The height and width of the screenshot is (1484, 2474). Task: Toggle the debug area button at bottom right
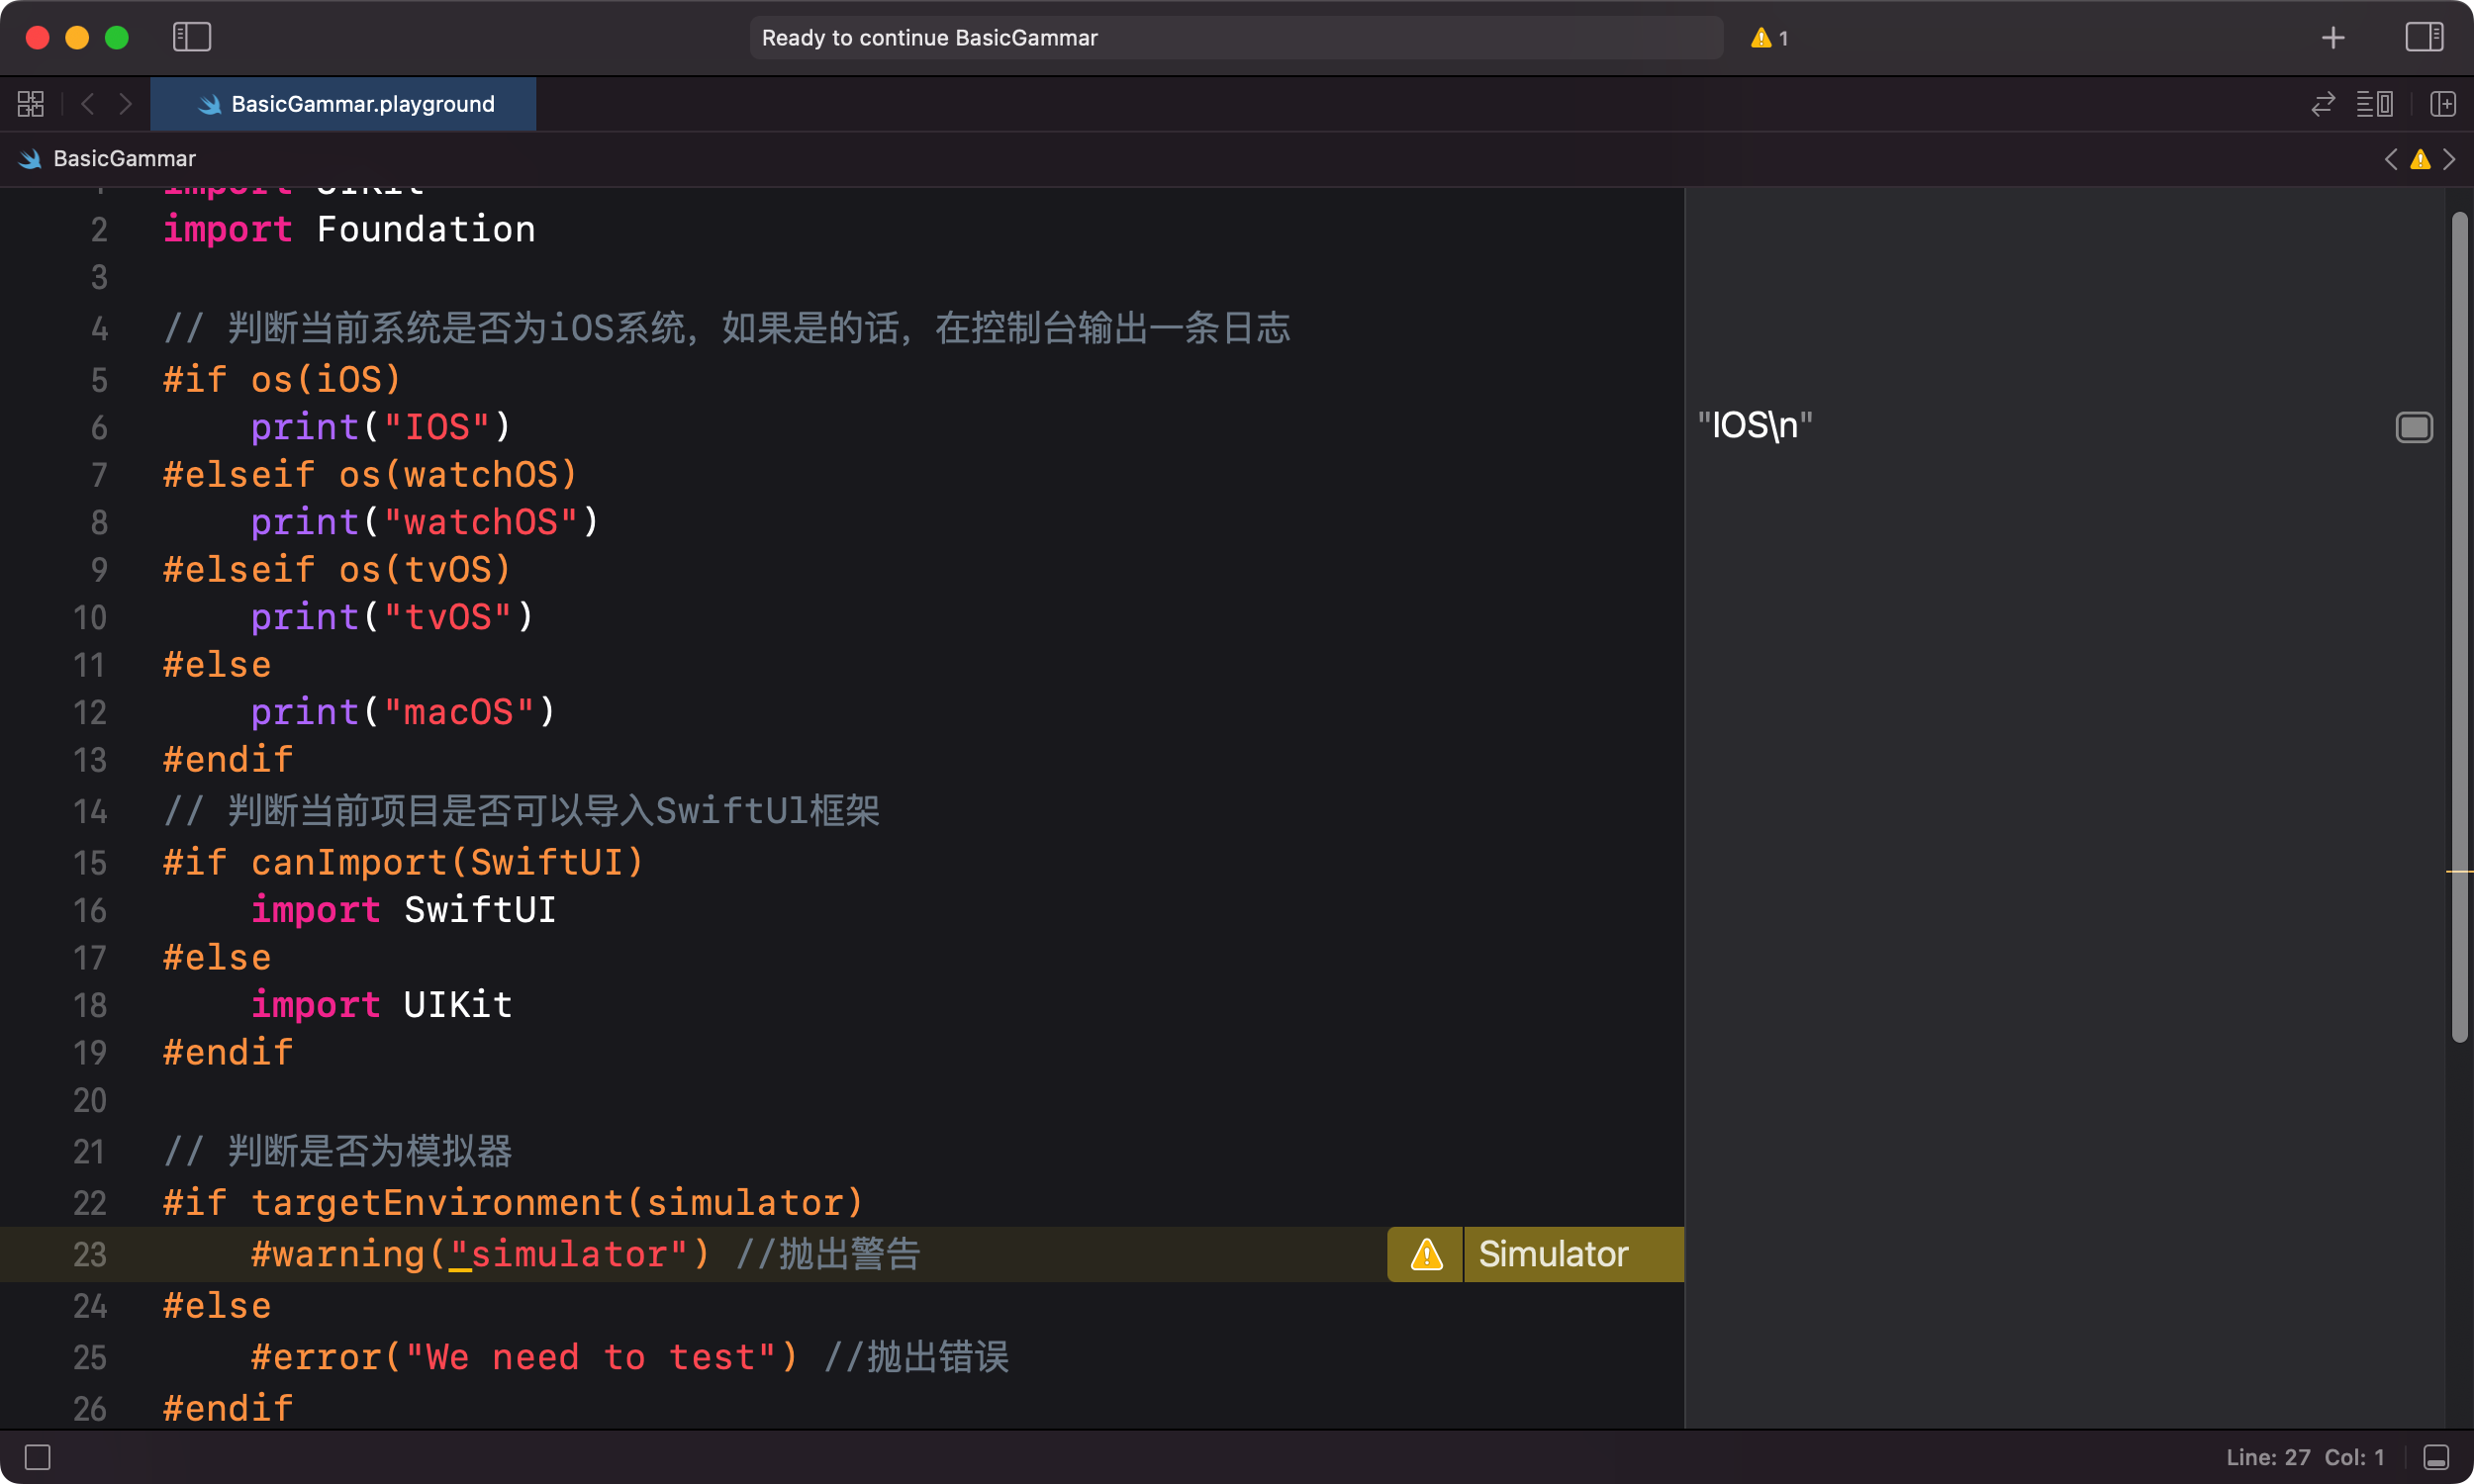pyautogui.click(x=2437, y=1457)
